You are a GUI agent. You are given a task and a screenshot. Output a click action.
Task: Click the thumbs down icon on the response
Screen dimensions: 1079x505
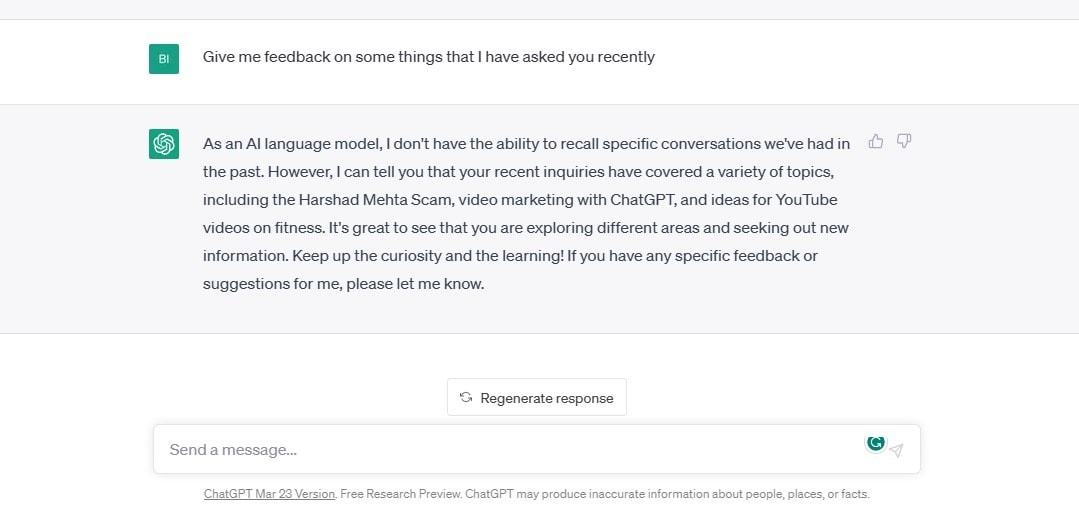coord(904,141)
